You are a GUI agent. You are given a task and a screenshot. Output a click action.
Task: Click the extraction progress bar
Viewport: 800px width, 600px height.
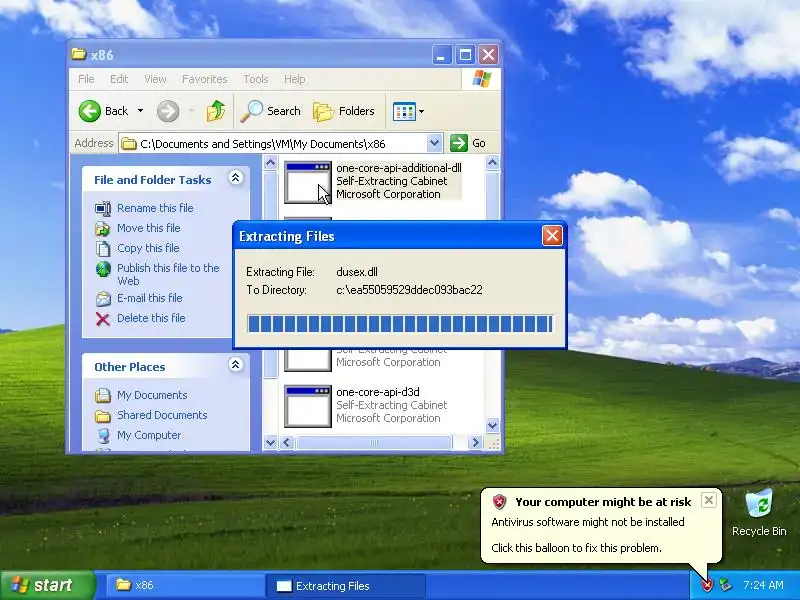(x=399, y=324)
